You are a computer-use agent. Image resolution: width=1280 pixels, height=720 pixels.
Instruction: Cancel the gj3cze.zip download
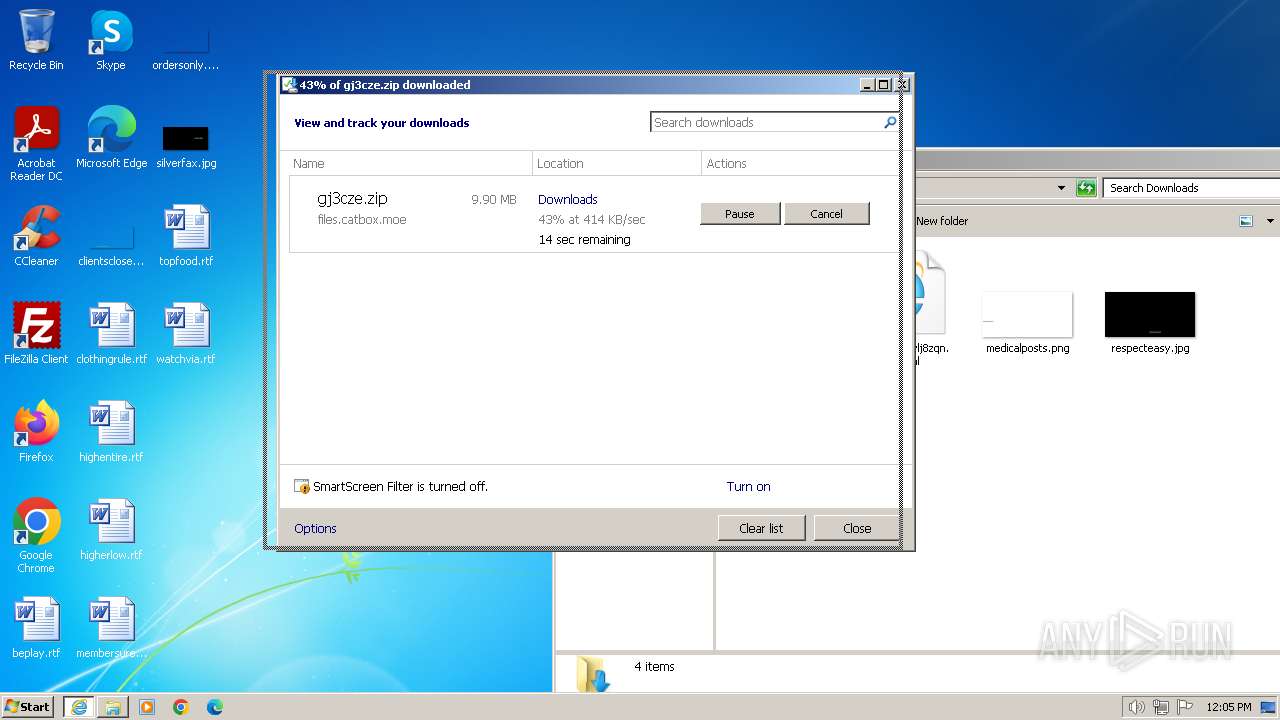pos(826,214)
